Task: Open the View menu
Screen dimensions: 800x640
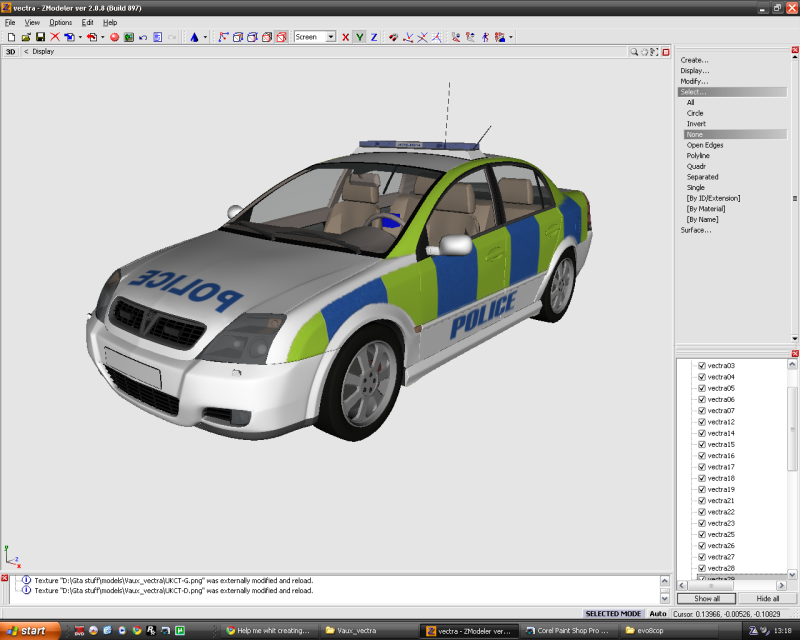Action: coord(32,22)
